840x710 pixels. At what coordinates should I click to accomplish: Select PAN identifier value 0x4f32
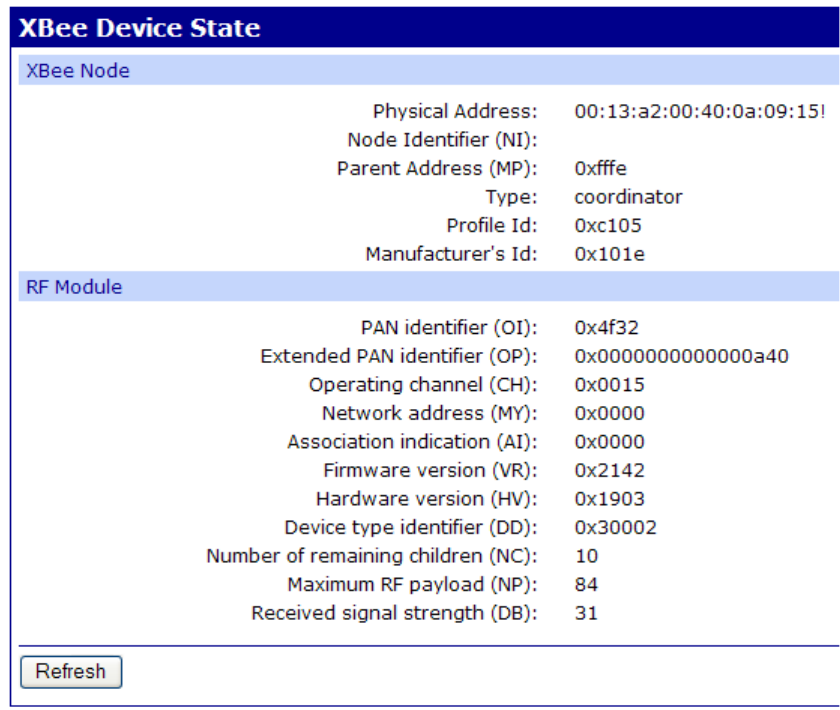point(606,327)
